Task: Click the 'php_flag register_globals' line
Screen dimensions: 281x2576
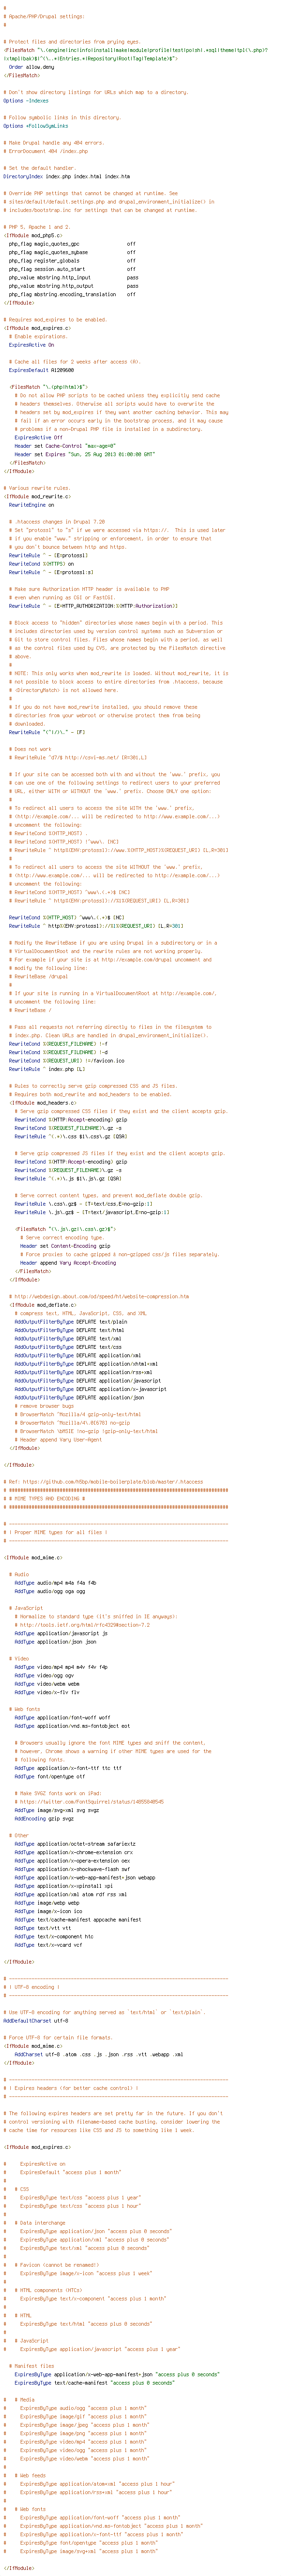Action: 73,260
